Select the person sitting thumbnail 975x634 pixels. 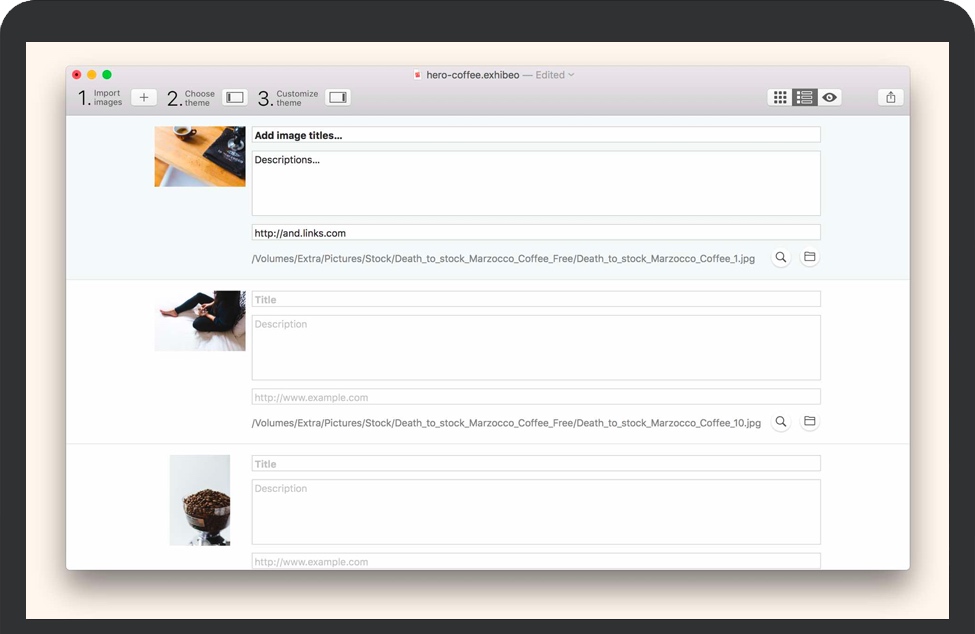[x=200, y=320]
